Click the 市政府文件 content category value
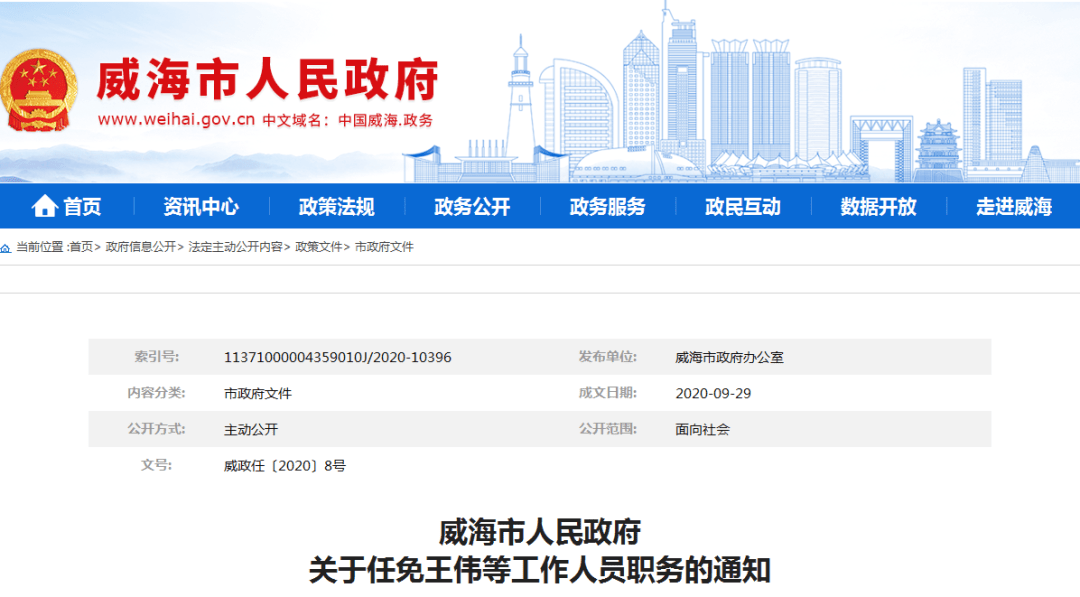 point(258,393)
